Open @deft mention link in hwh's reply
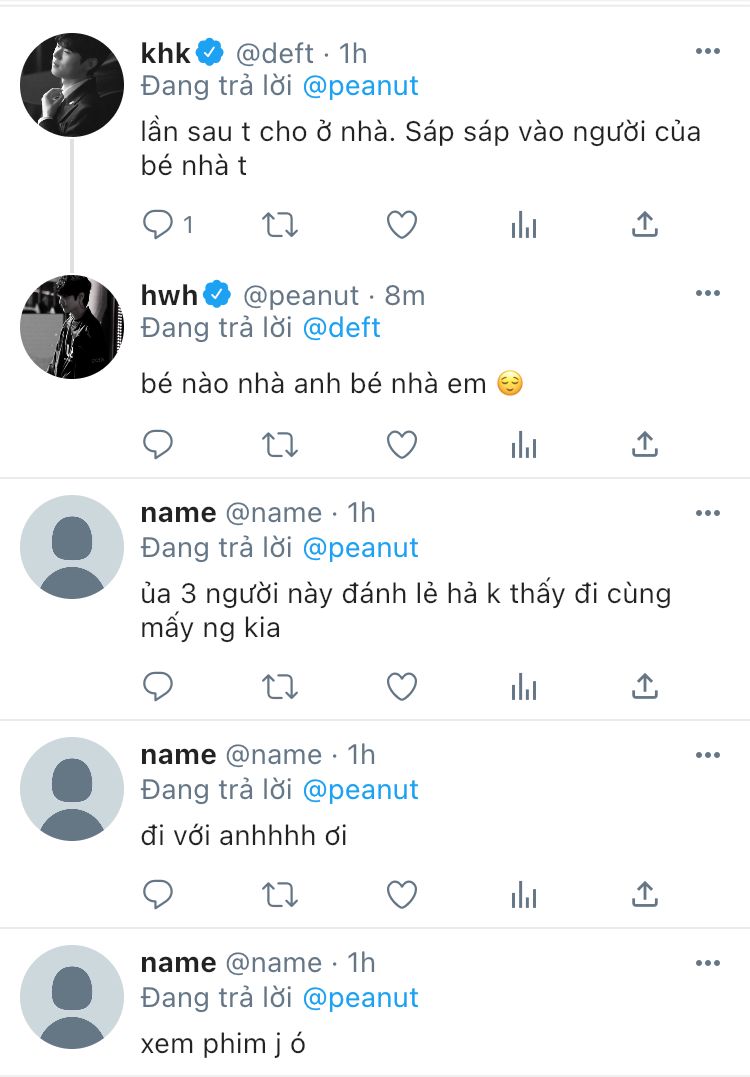The image size is (750, 1077). coord(341,327)
